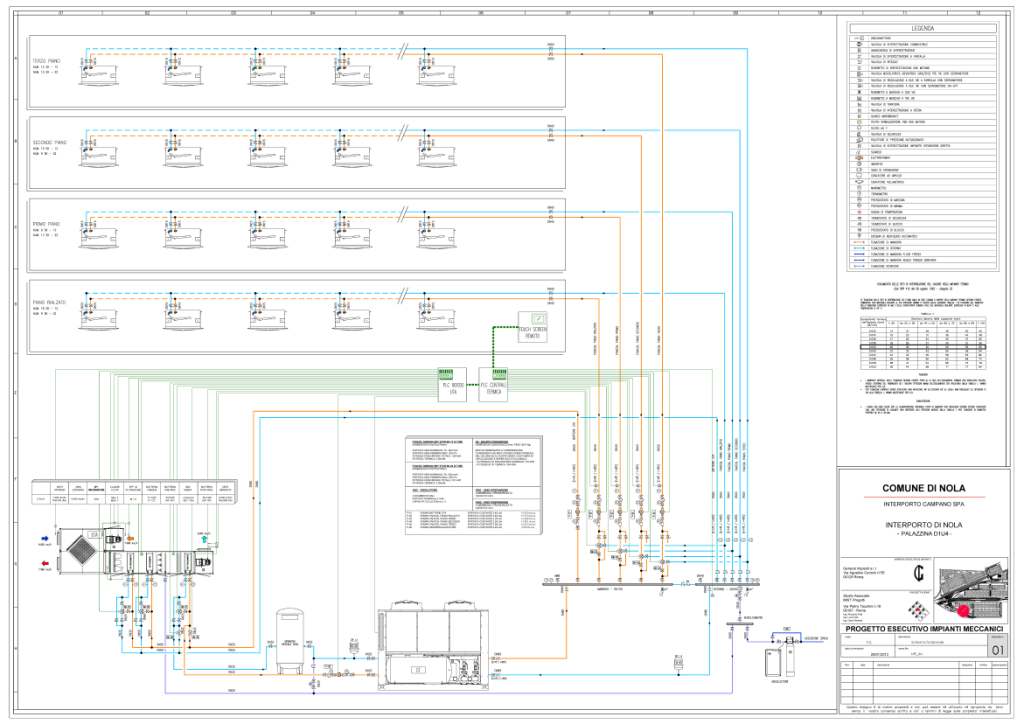Click the blue air inlet arrow
The width and height of the screenshot is (1024, 724).
pyautogui.click(x=44, y=535)
